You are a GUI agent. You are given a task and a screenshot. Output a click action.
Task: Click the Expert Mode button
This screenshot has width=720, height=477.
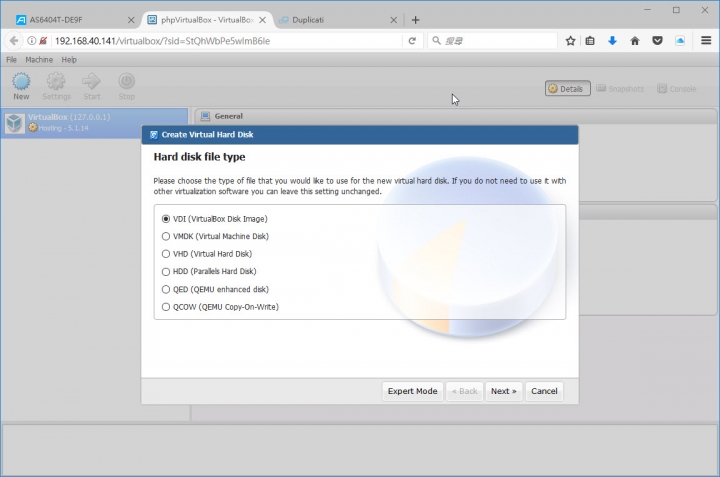point(412,391)
